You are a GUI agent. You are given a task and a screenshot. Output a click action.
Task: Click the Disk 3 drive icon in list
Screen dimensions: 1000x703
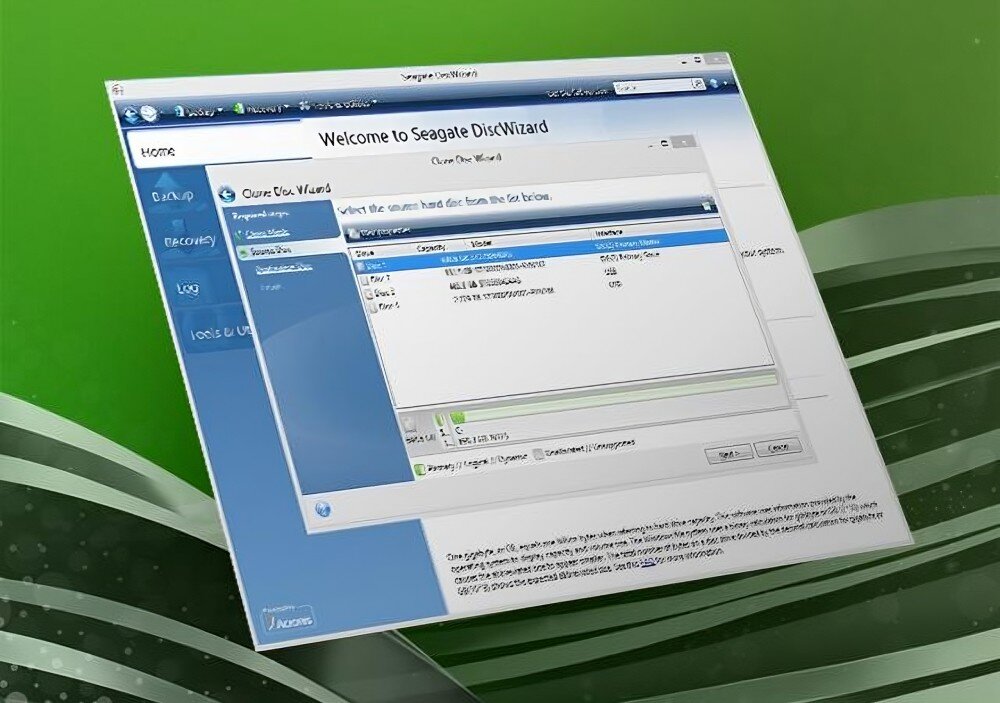(365, 294)
